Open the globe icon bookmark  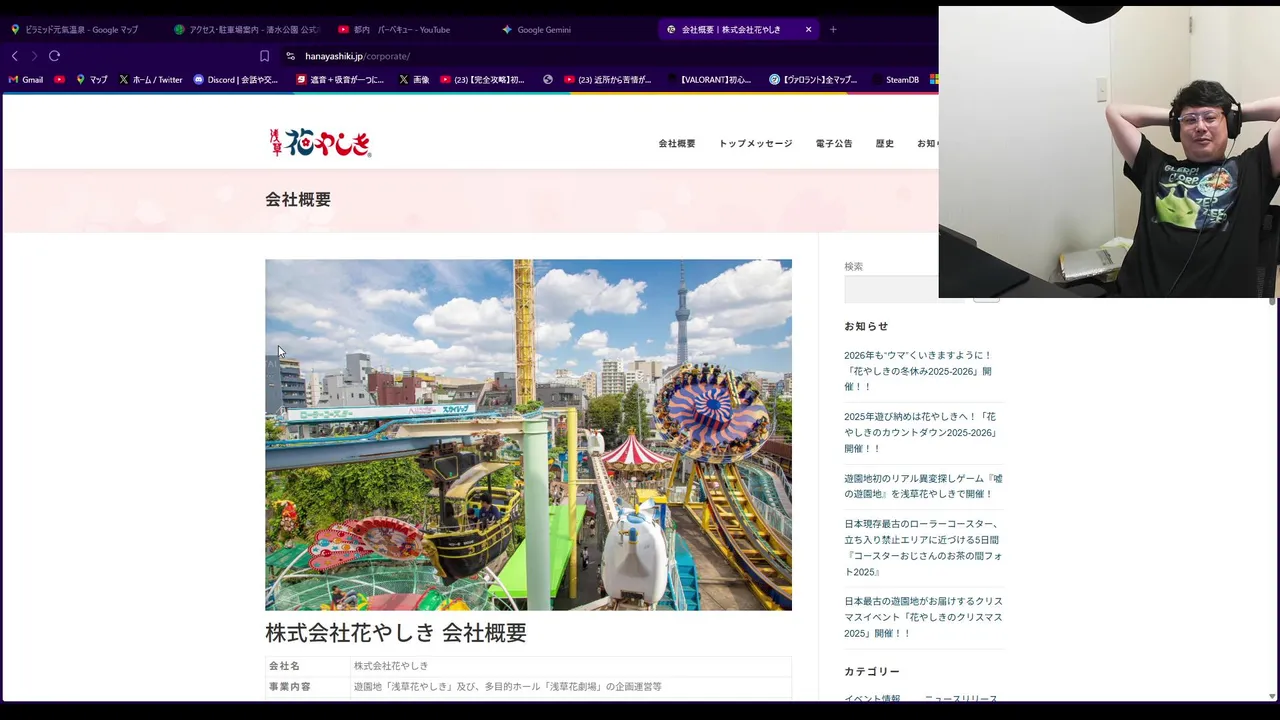548,79
